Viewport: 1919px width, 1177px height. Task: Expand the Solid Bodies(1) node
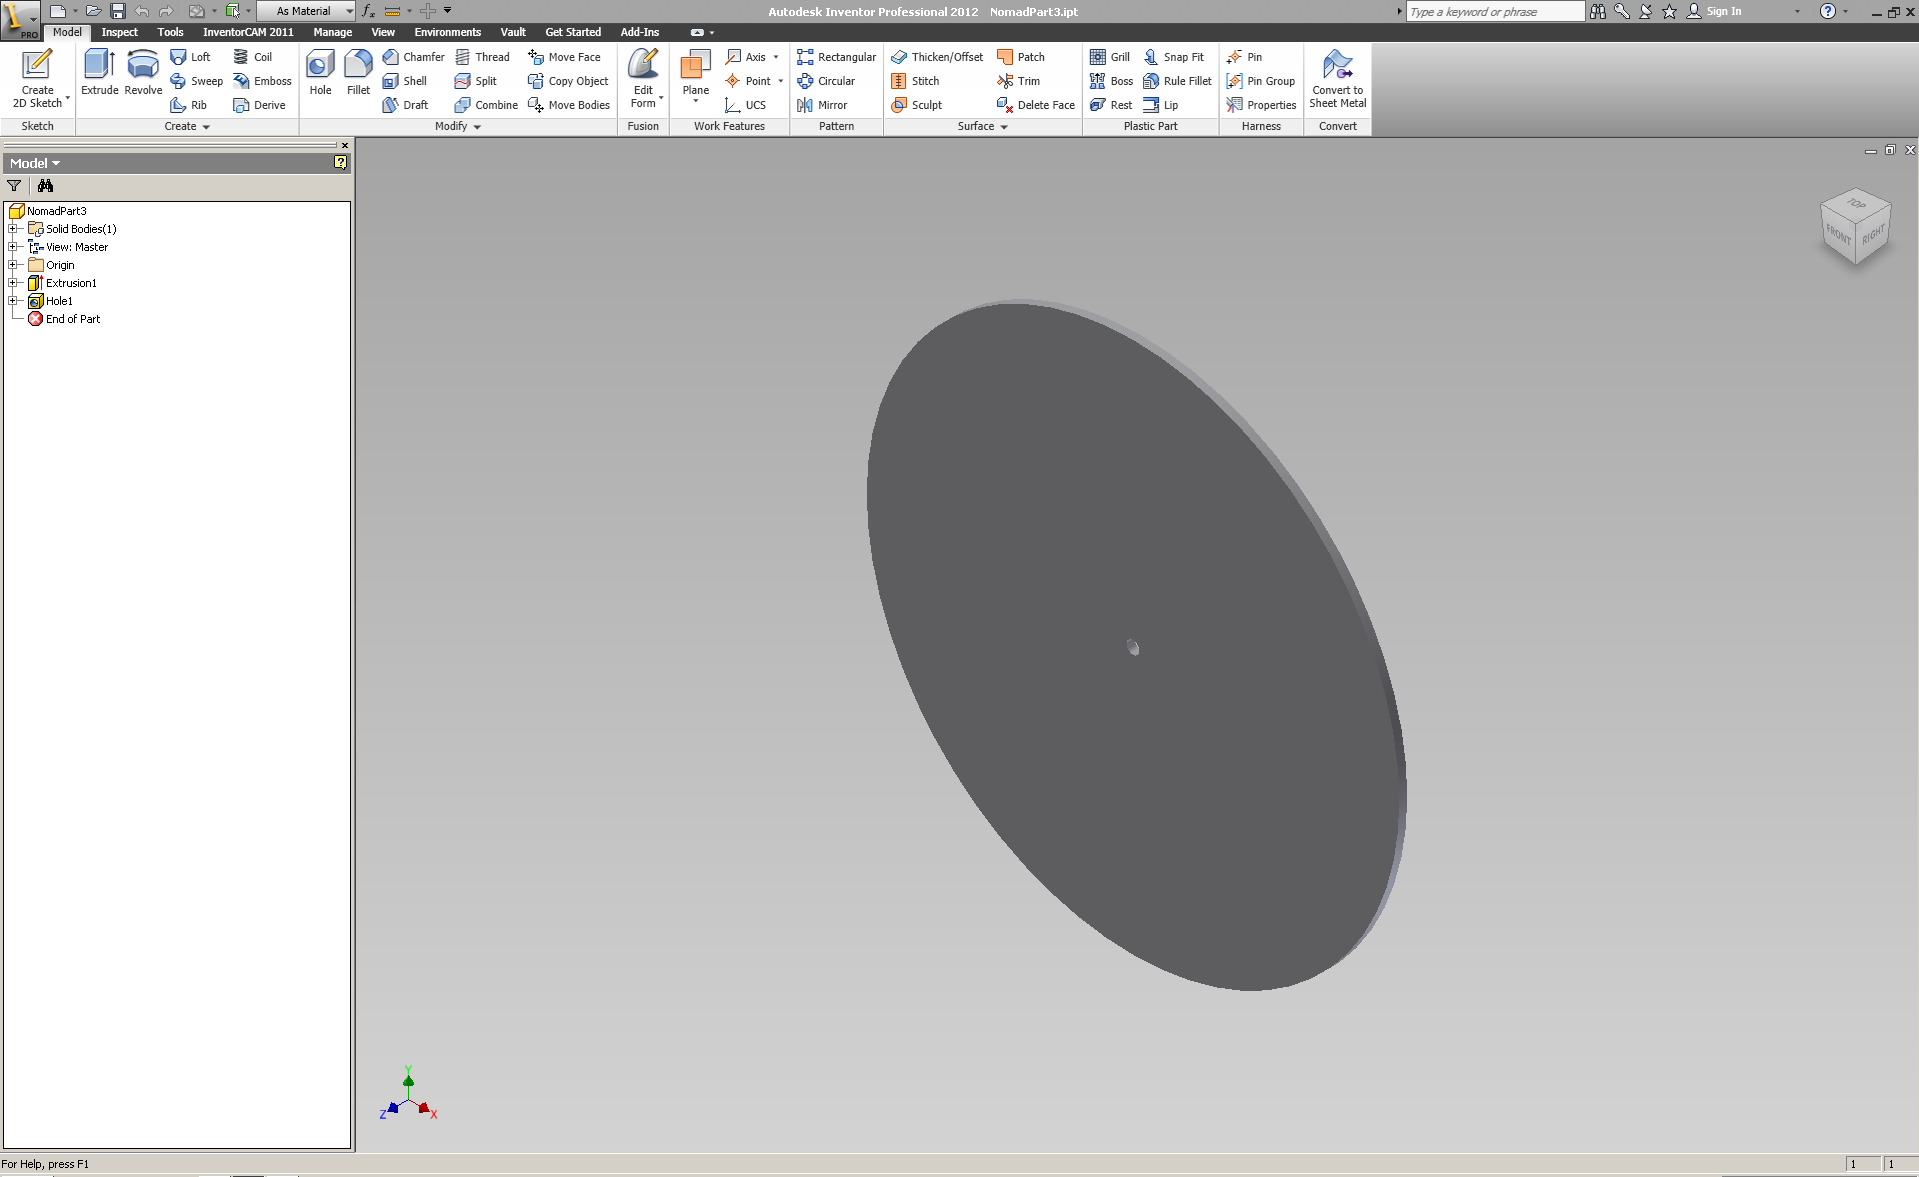(13, 229)
